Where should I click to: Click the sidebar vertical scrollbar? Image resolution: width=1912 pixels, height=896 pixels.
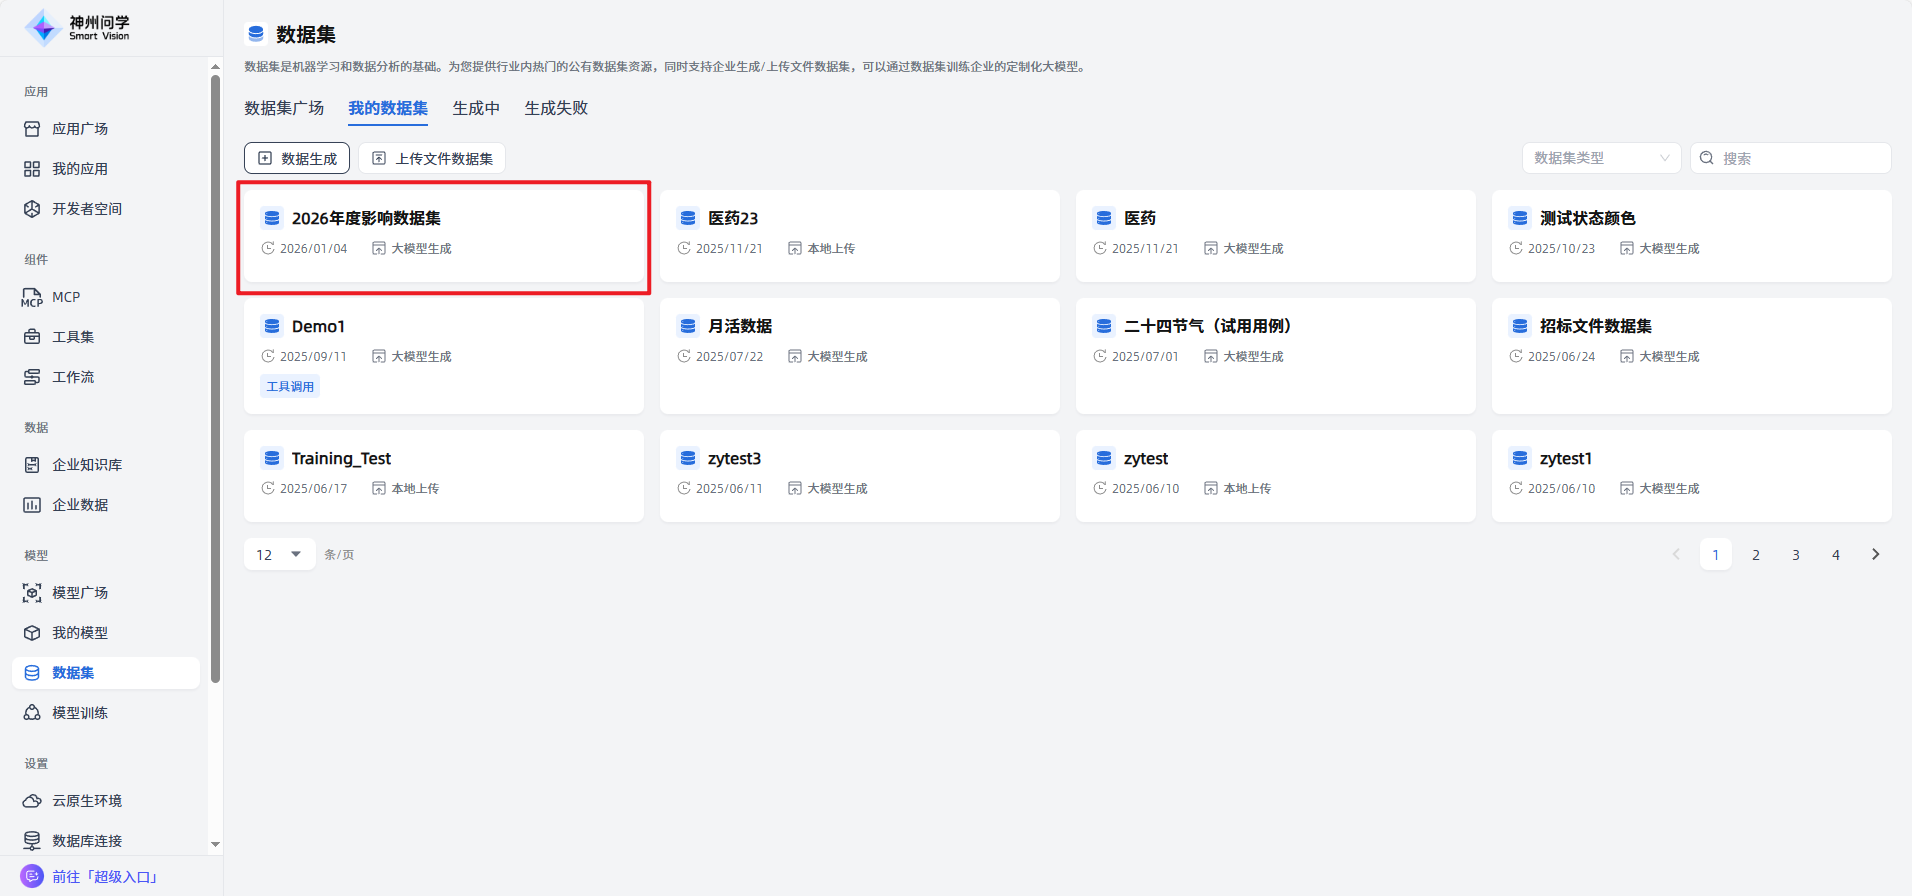point(215,380)
